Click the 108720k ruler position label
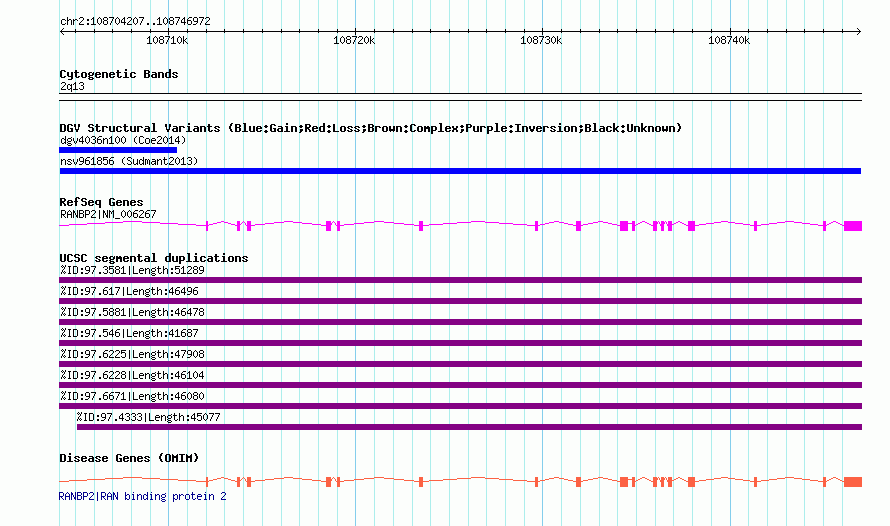 coord(354,40)
